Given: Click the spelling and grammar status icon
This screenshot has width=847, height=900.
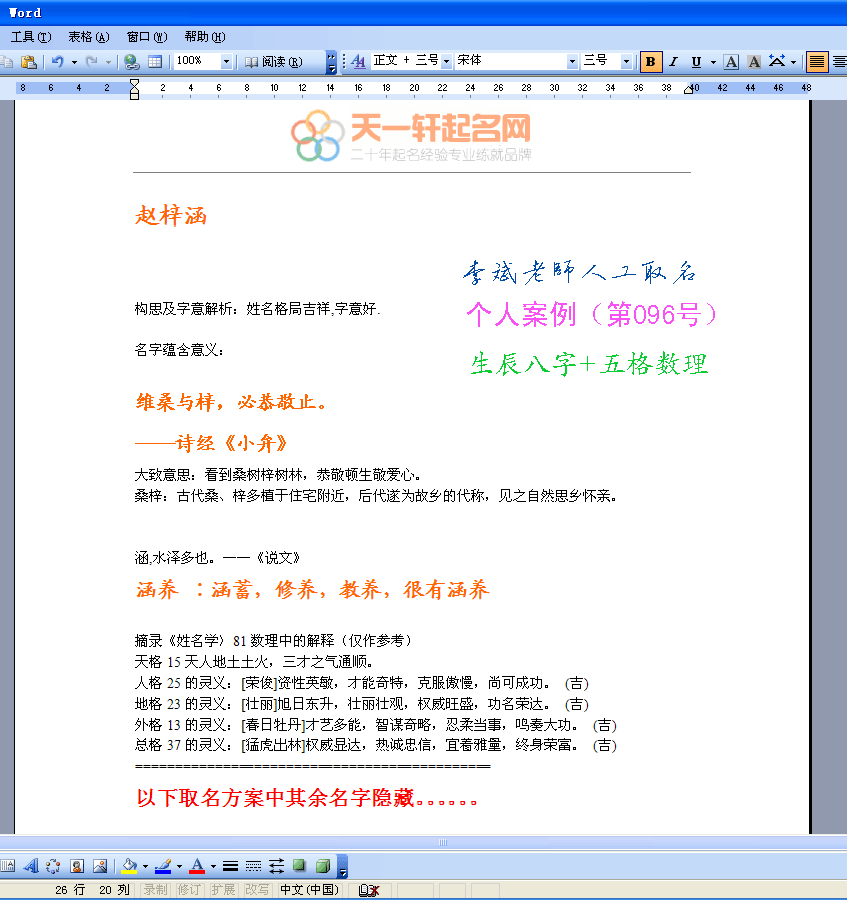Looking at the screenshot, I should coord(369,890).
